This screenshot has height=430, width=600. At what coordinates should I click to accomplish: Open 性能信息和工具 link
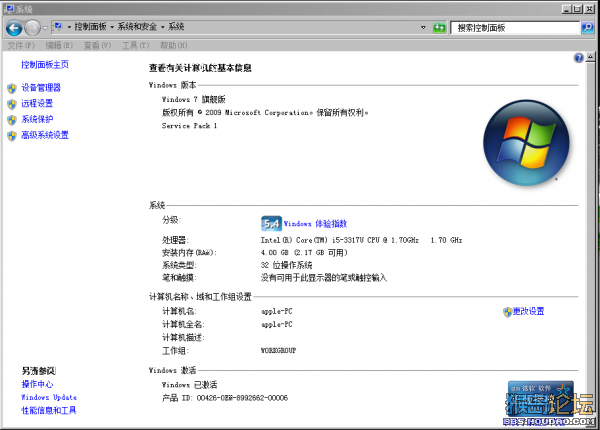pyautogui.click(x=49, y=410)
